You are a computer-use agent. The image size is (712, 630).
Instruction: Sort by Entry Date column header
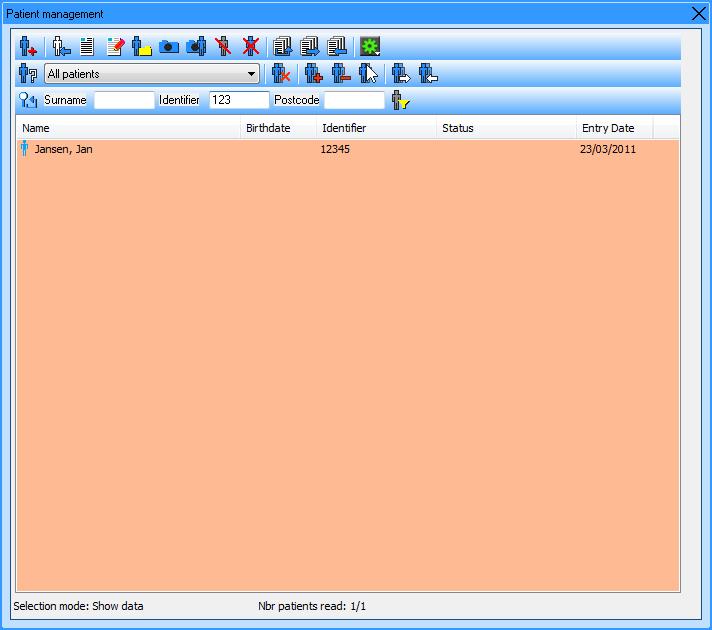pos(614,128)
